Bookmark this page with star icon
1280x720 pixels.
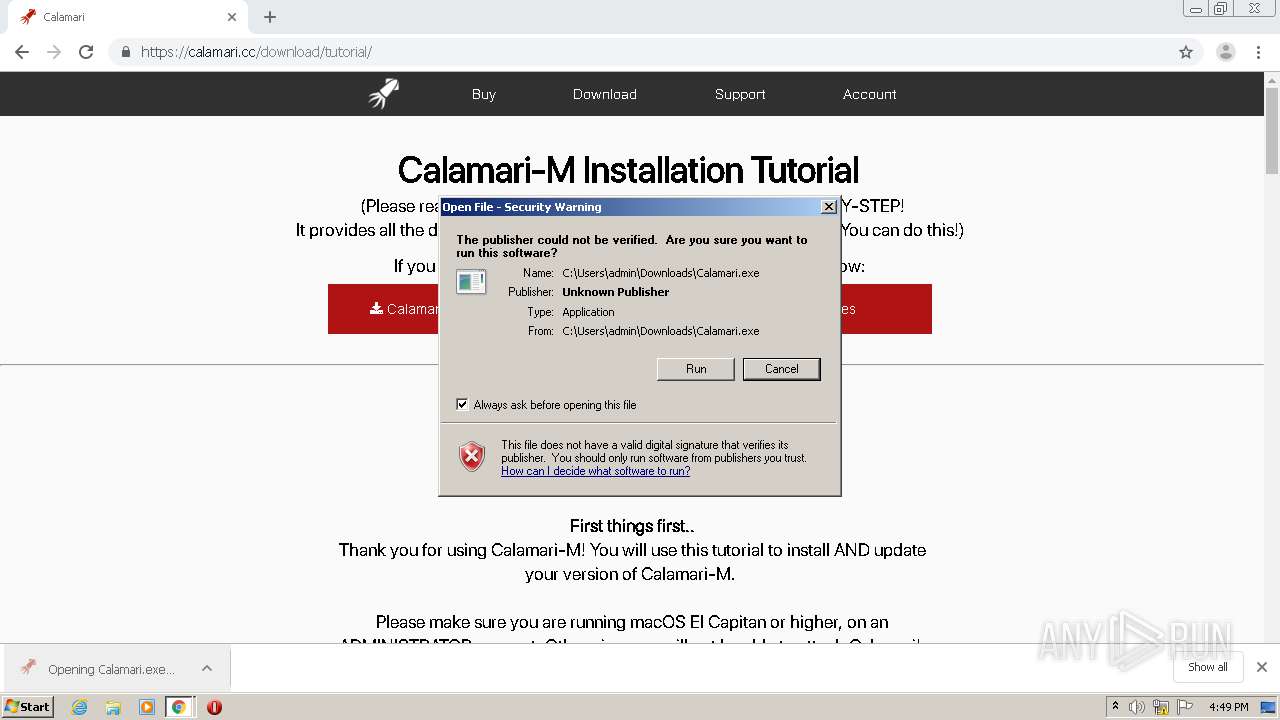point(1186,52)
